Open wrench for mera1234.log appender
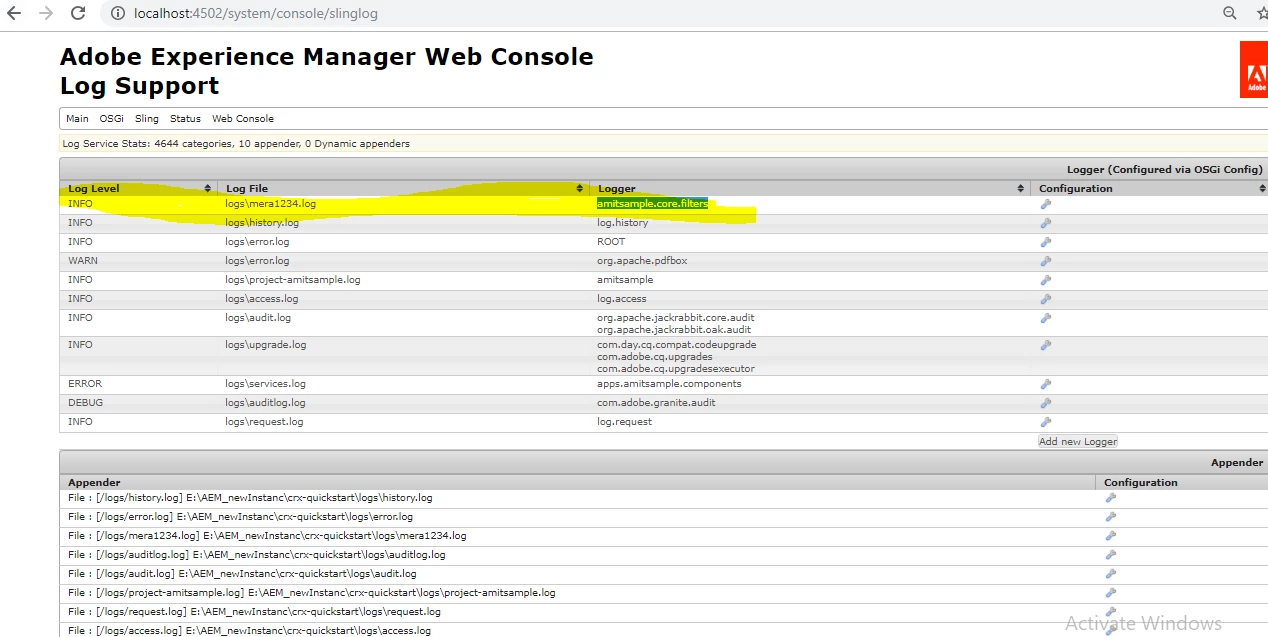This screenshot has width=1268, height=637. point(1110,536)
